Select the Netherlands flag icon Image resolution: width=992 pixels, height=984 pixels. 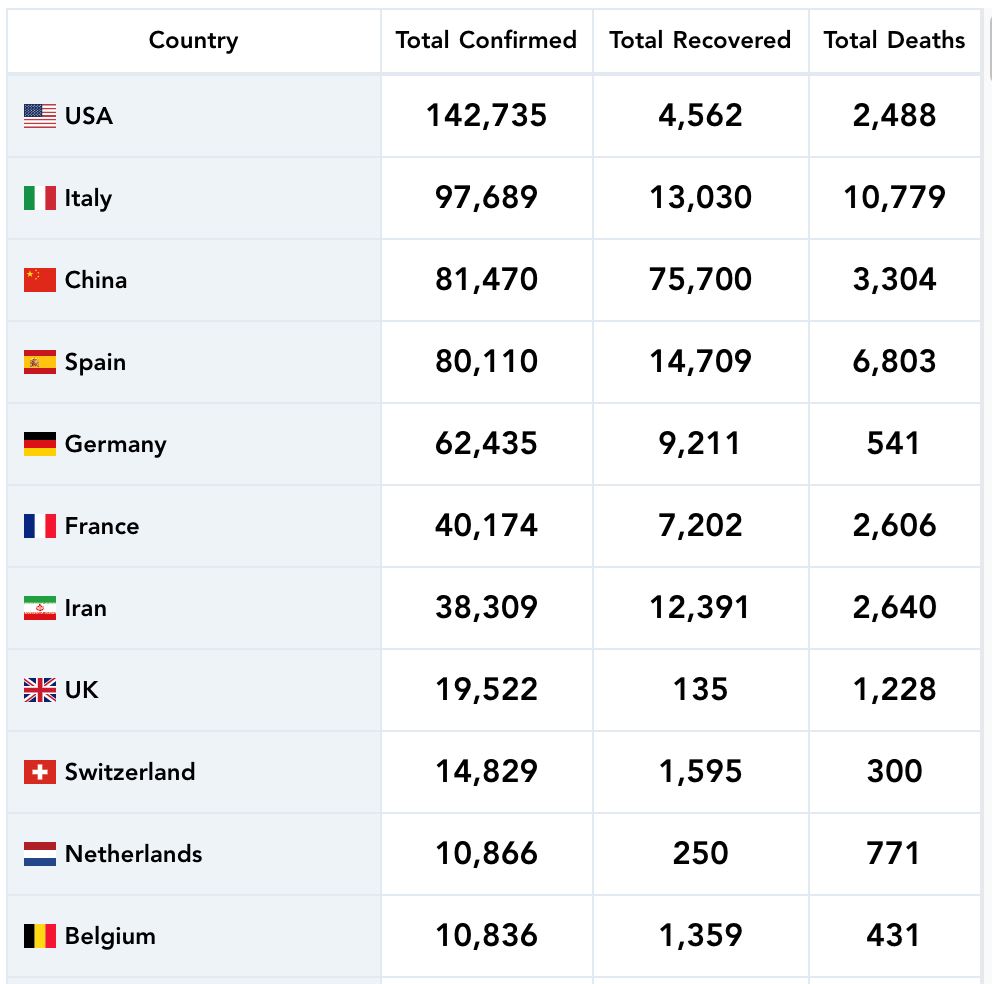coord(40,854)
